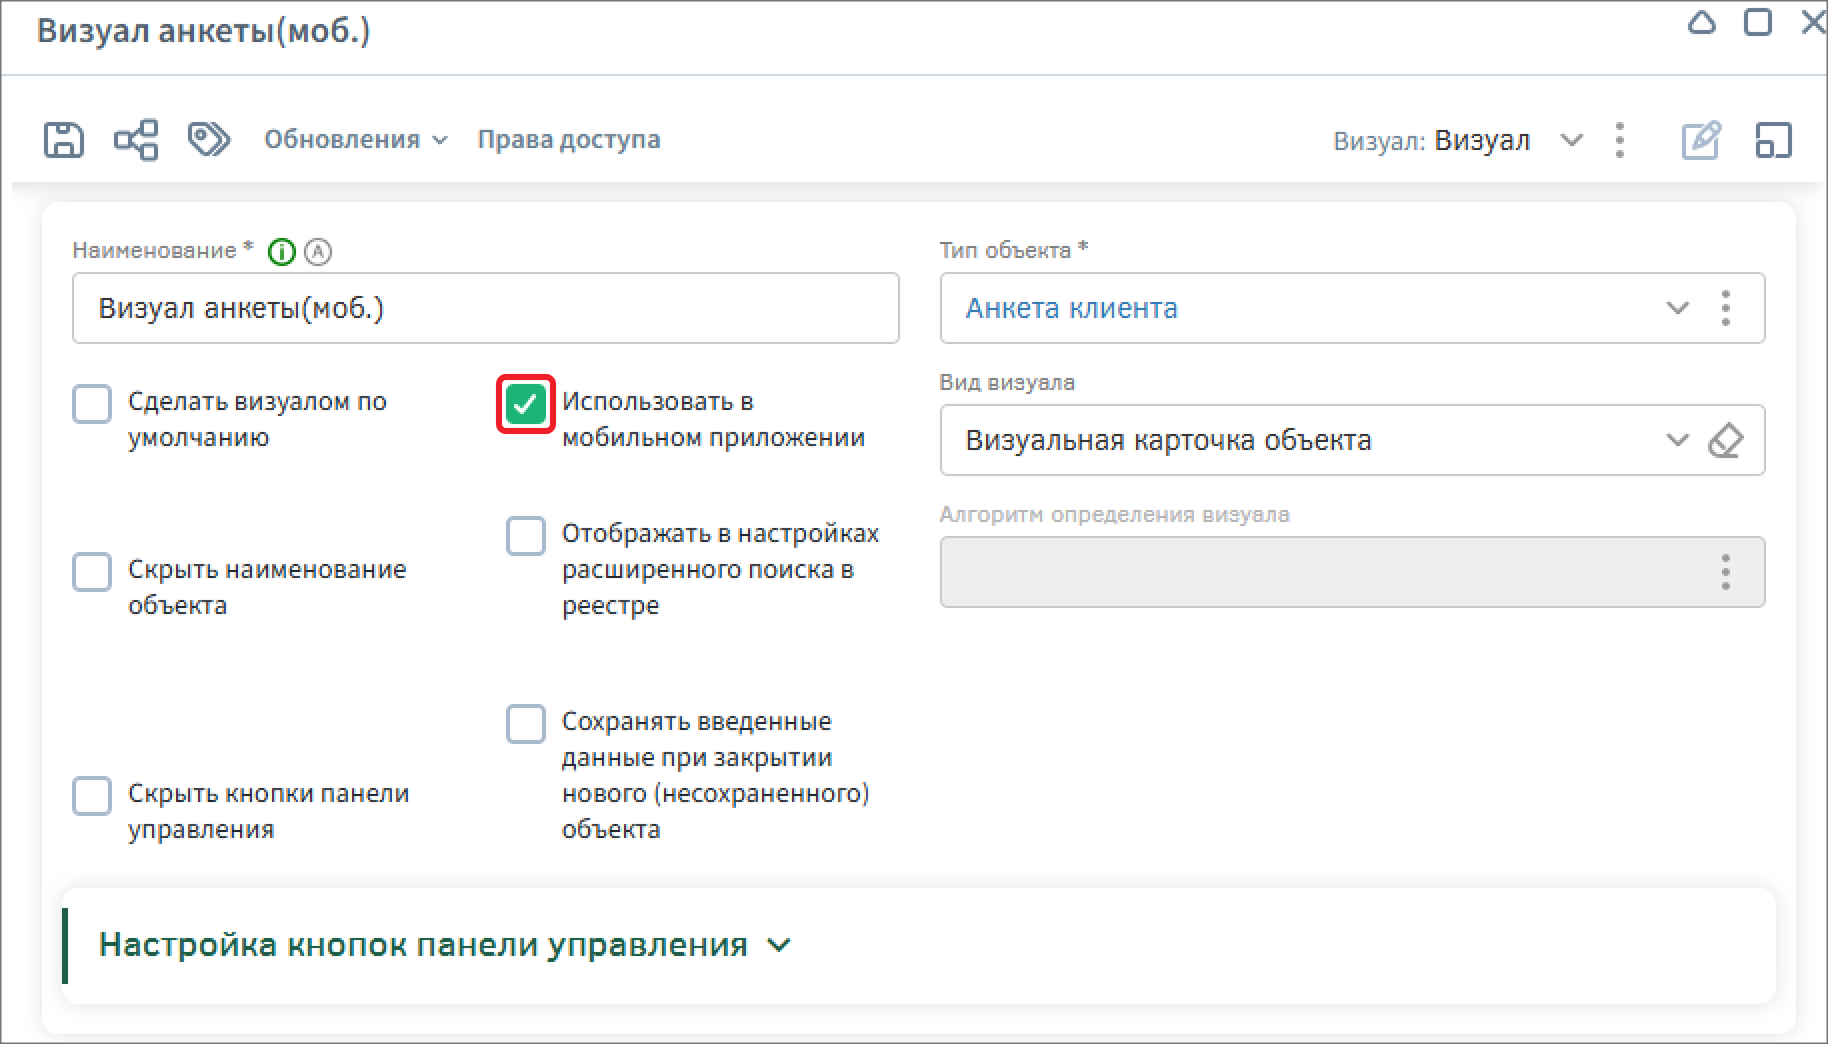Viewport: 1828px width, 1044px height.
Task: Follow the Анкета клиента link
Action: (1071, 308)
